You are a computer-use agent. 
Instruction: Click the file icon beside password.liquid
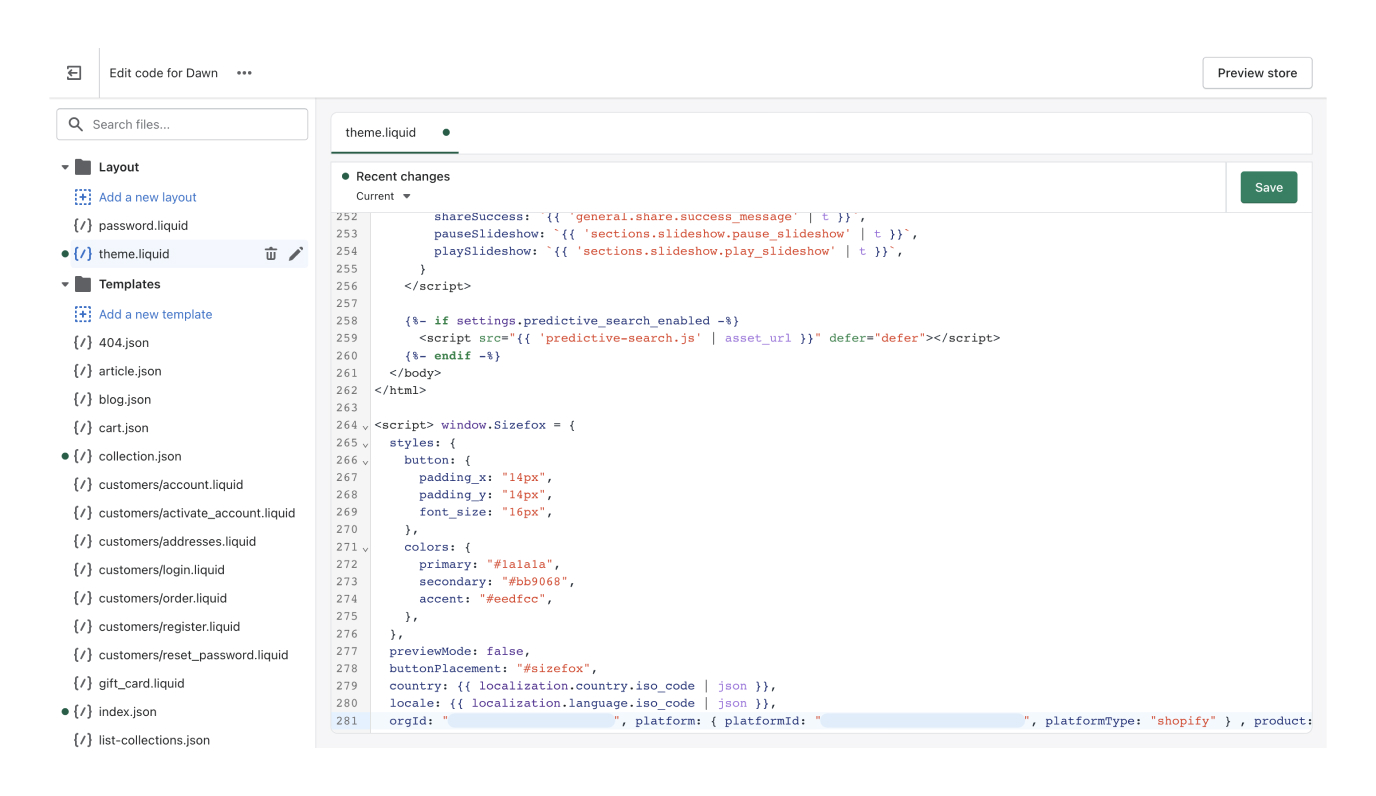click(83, 226)
